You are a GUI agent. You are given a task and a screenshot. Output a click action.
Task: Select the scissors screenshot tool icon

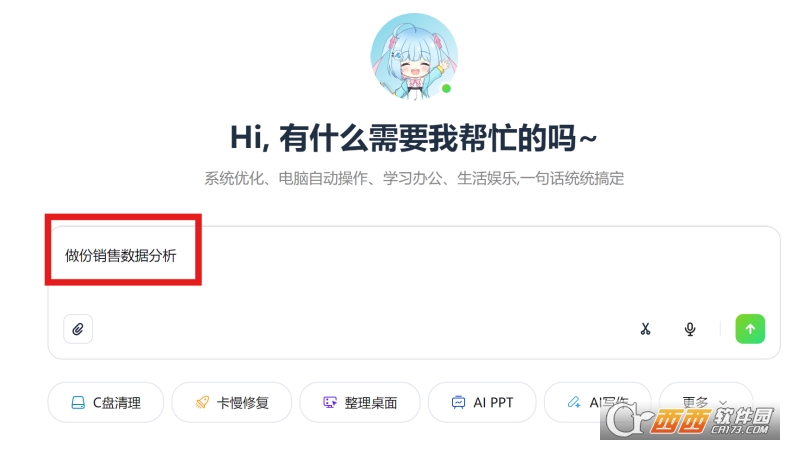tap(645, 329)
